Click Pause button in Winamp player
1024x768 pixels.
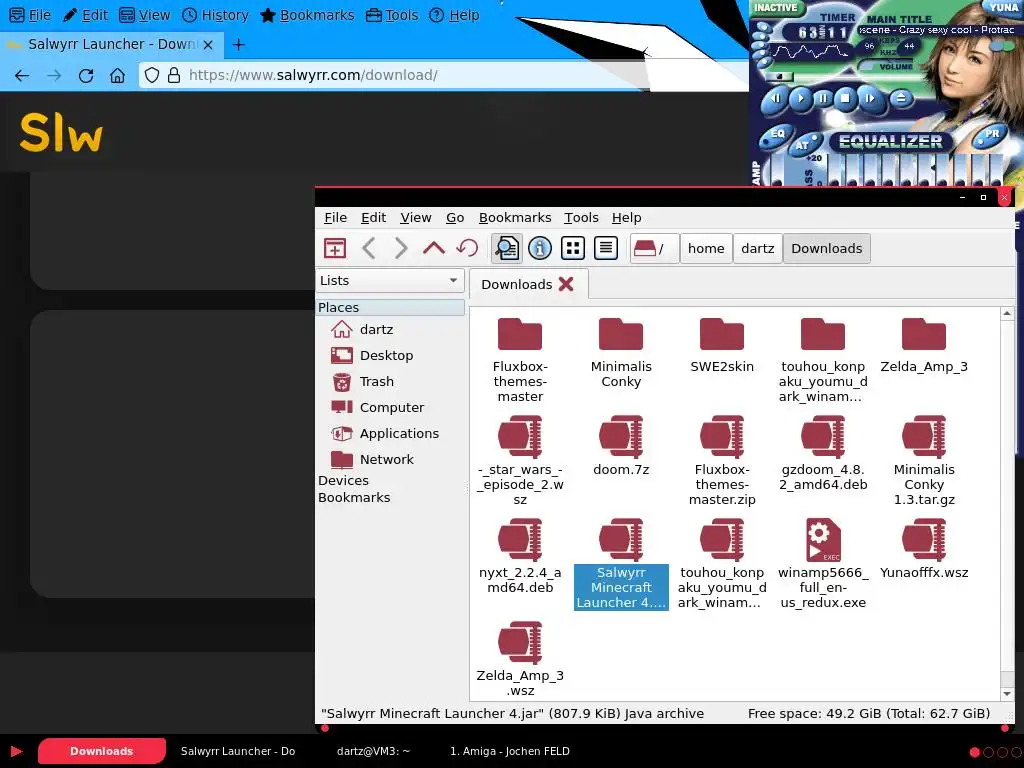point(823,99)
